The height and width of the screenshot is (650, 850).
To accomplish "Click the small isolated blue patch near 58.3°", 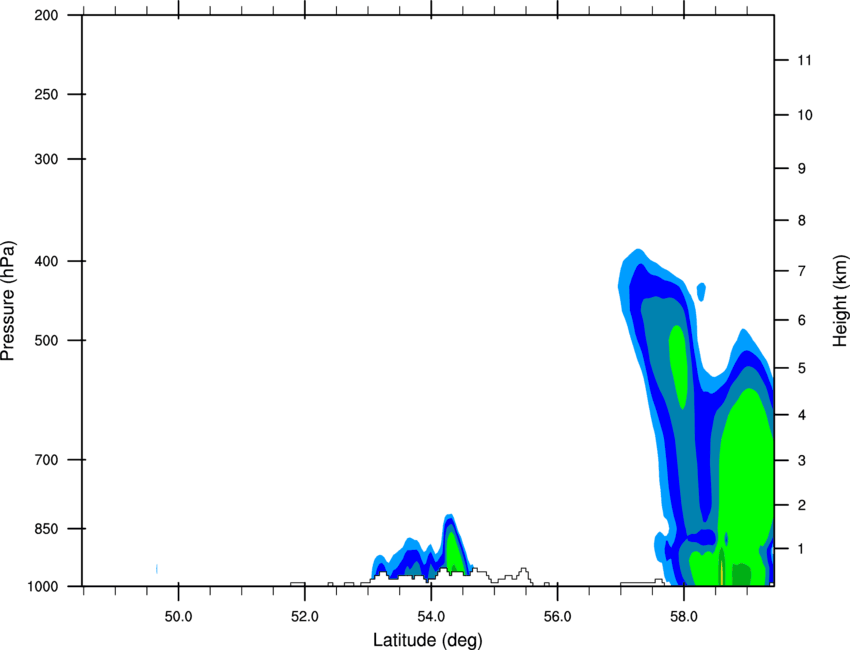I will (x=701, y=292).
